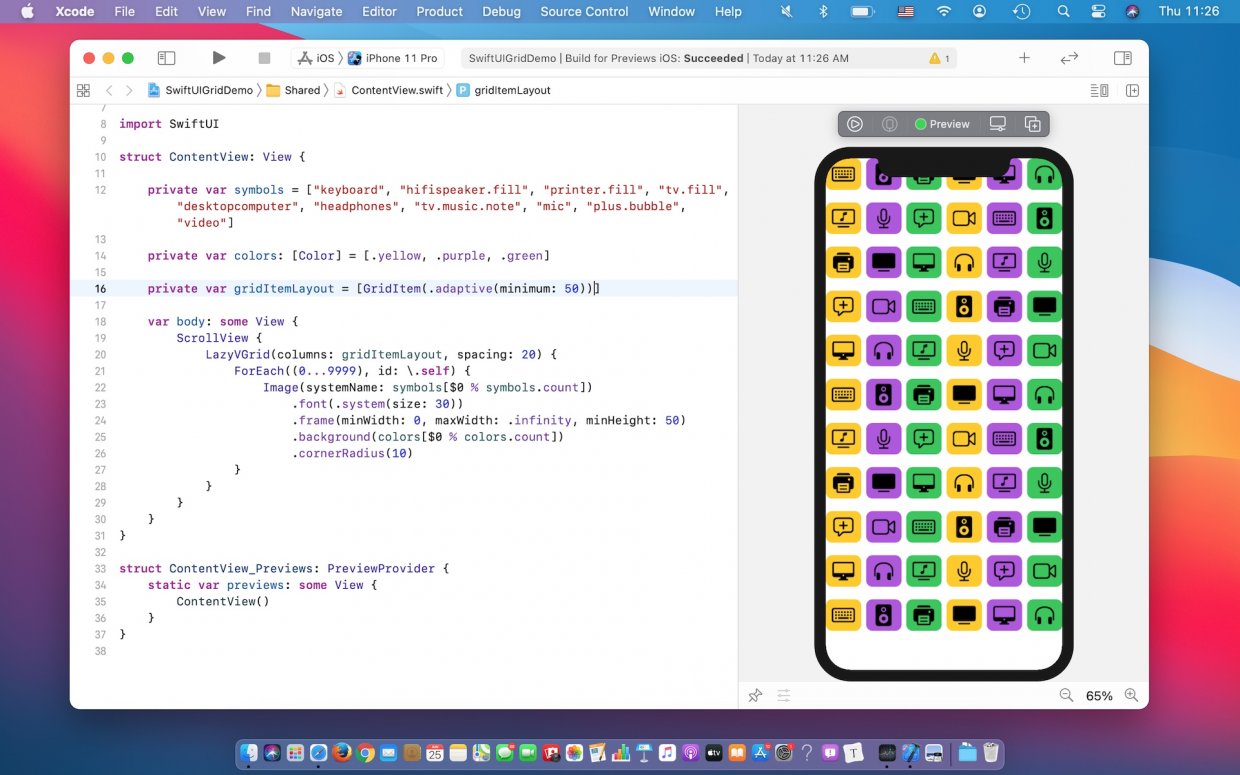Click the yellow warning count indicator

click(x=939, y=58)
